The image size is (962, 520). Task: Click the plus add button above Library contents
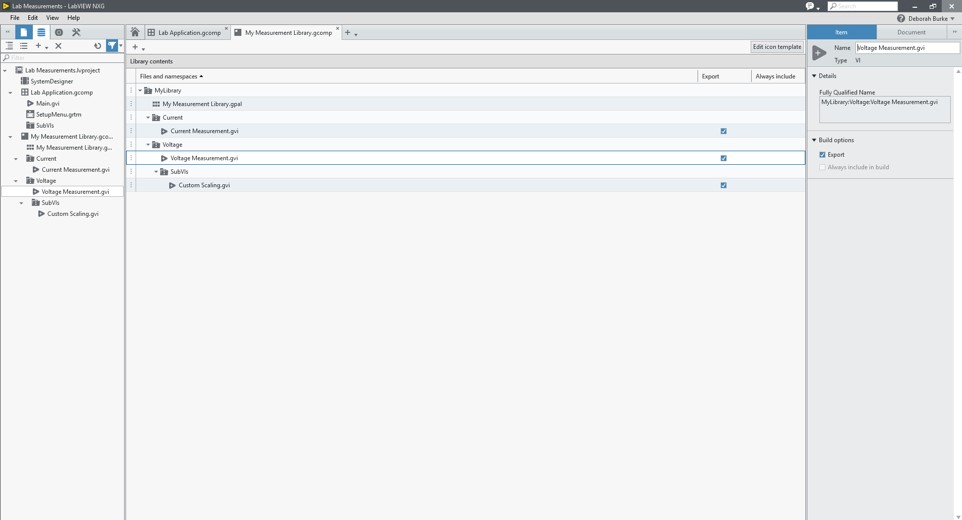click(x=136, y=47)
